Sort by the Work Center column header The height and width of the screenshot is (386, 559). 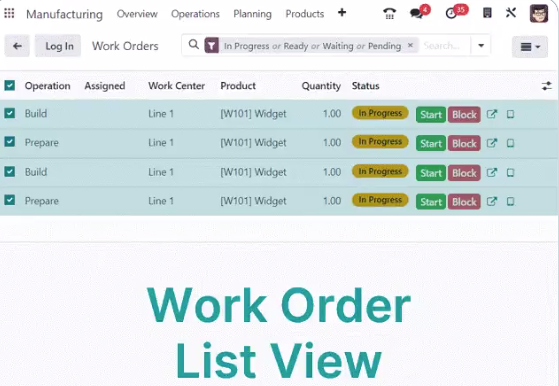tap(176, 86)
